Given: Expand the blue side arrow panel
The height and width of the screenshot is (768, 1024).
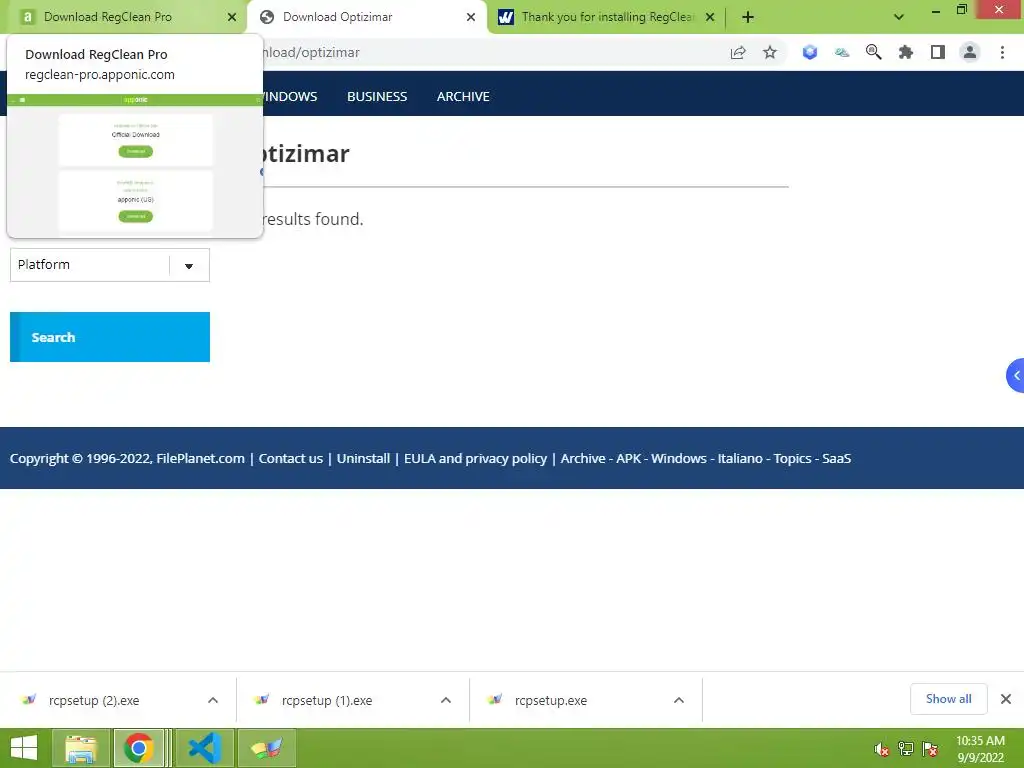Looking at the screenshot, I should pos(1016,376).
